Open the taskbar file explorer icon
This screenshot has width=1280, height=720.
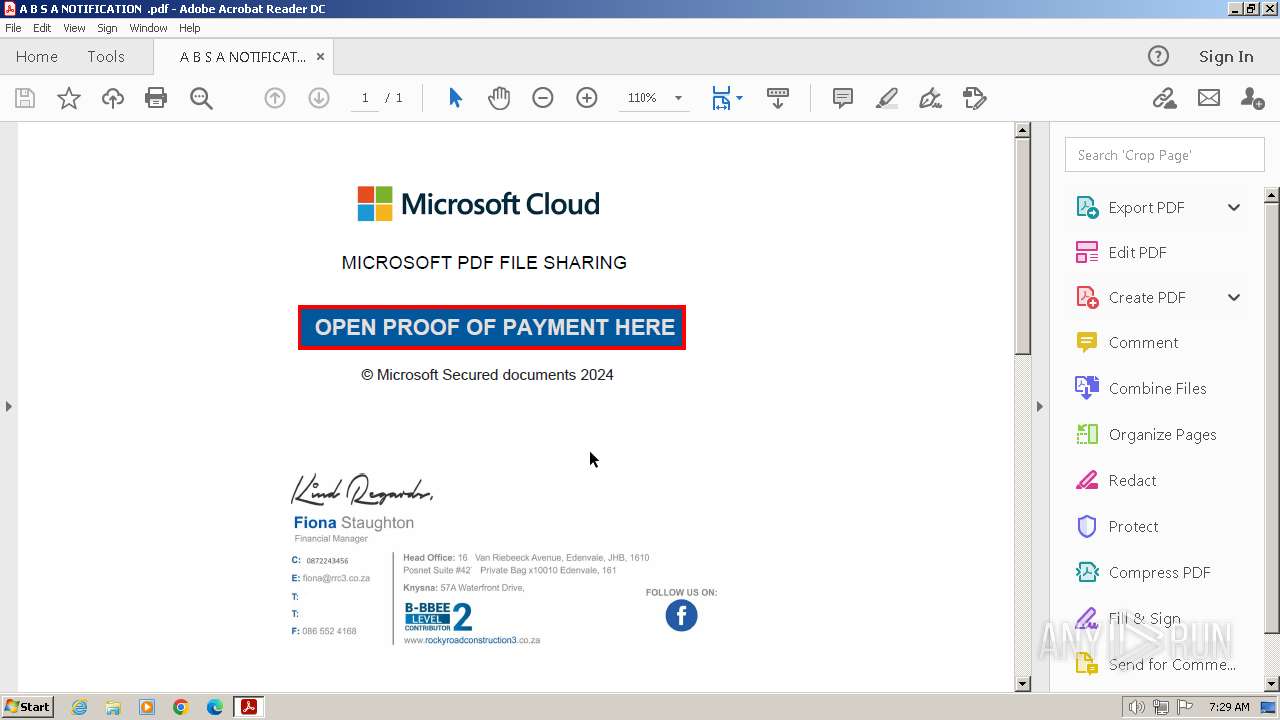click(113, 707)
